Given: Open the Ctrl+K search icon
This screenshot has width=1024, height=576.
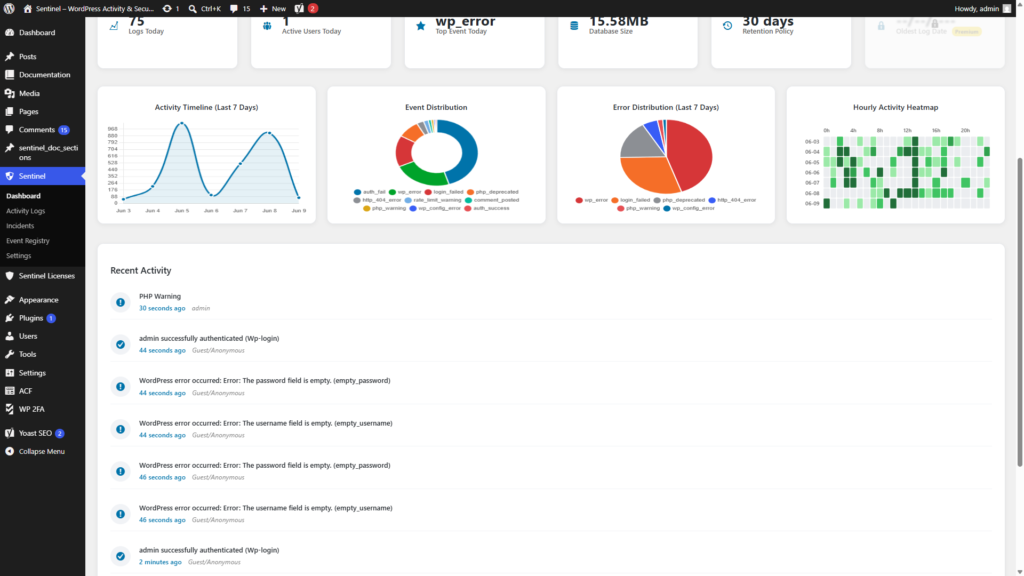Looking at the screenshot, I should (193, 8).
